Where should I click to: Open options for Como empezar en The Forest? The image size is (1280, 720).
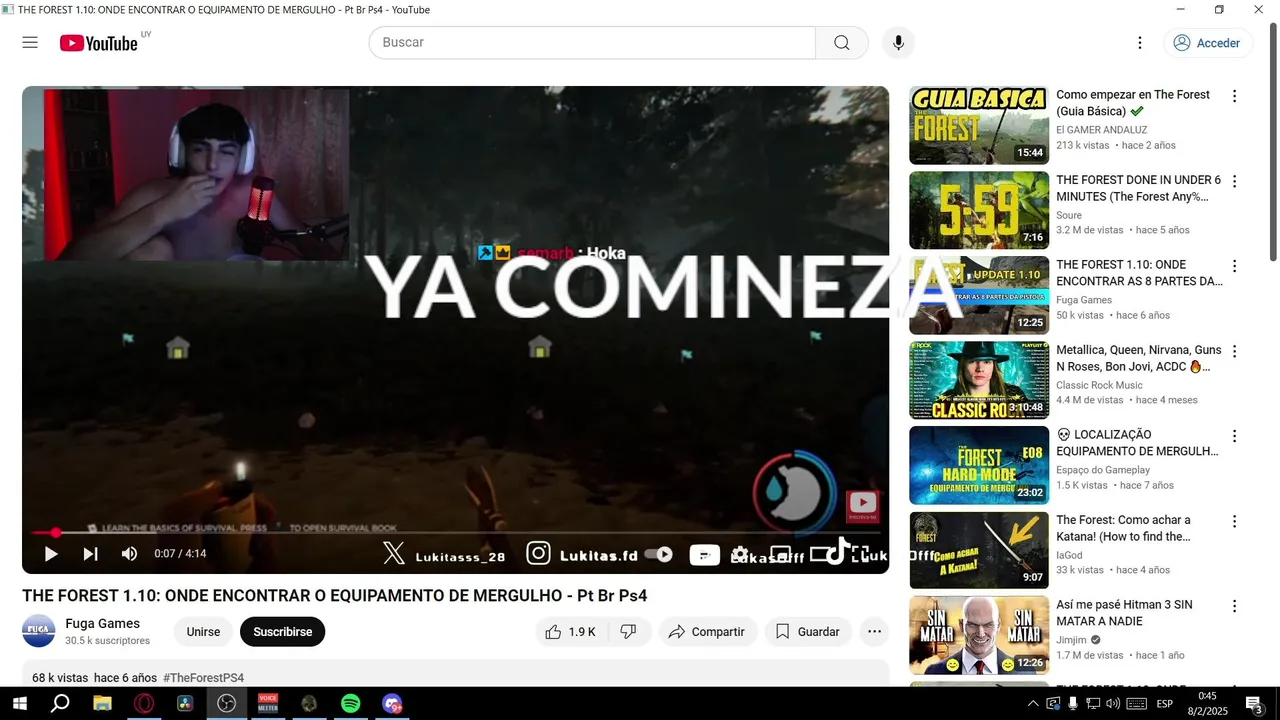[x=1234, y=96]
